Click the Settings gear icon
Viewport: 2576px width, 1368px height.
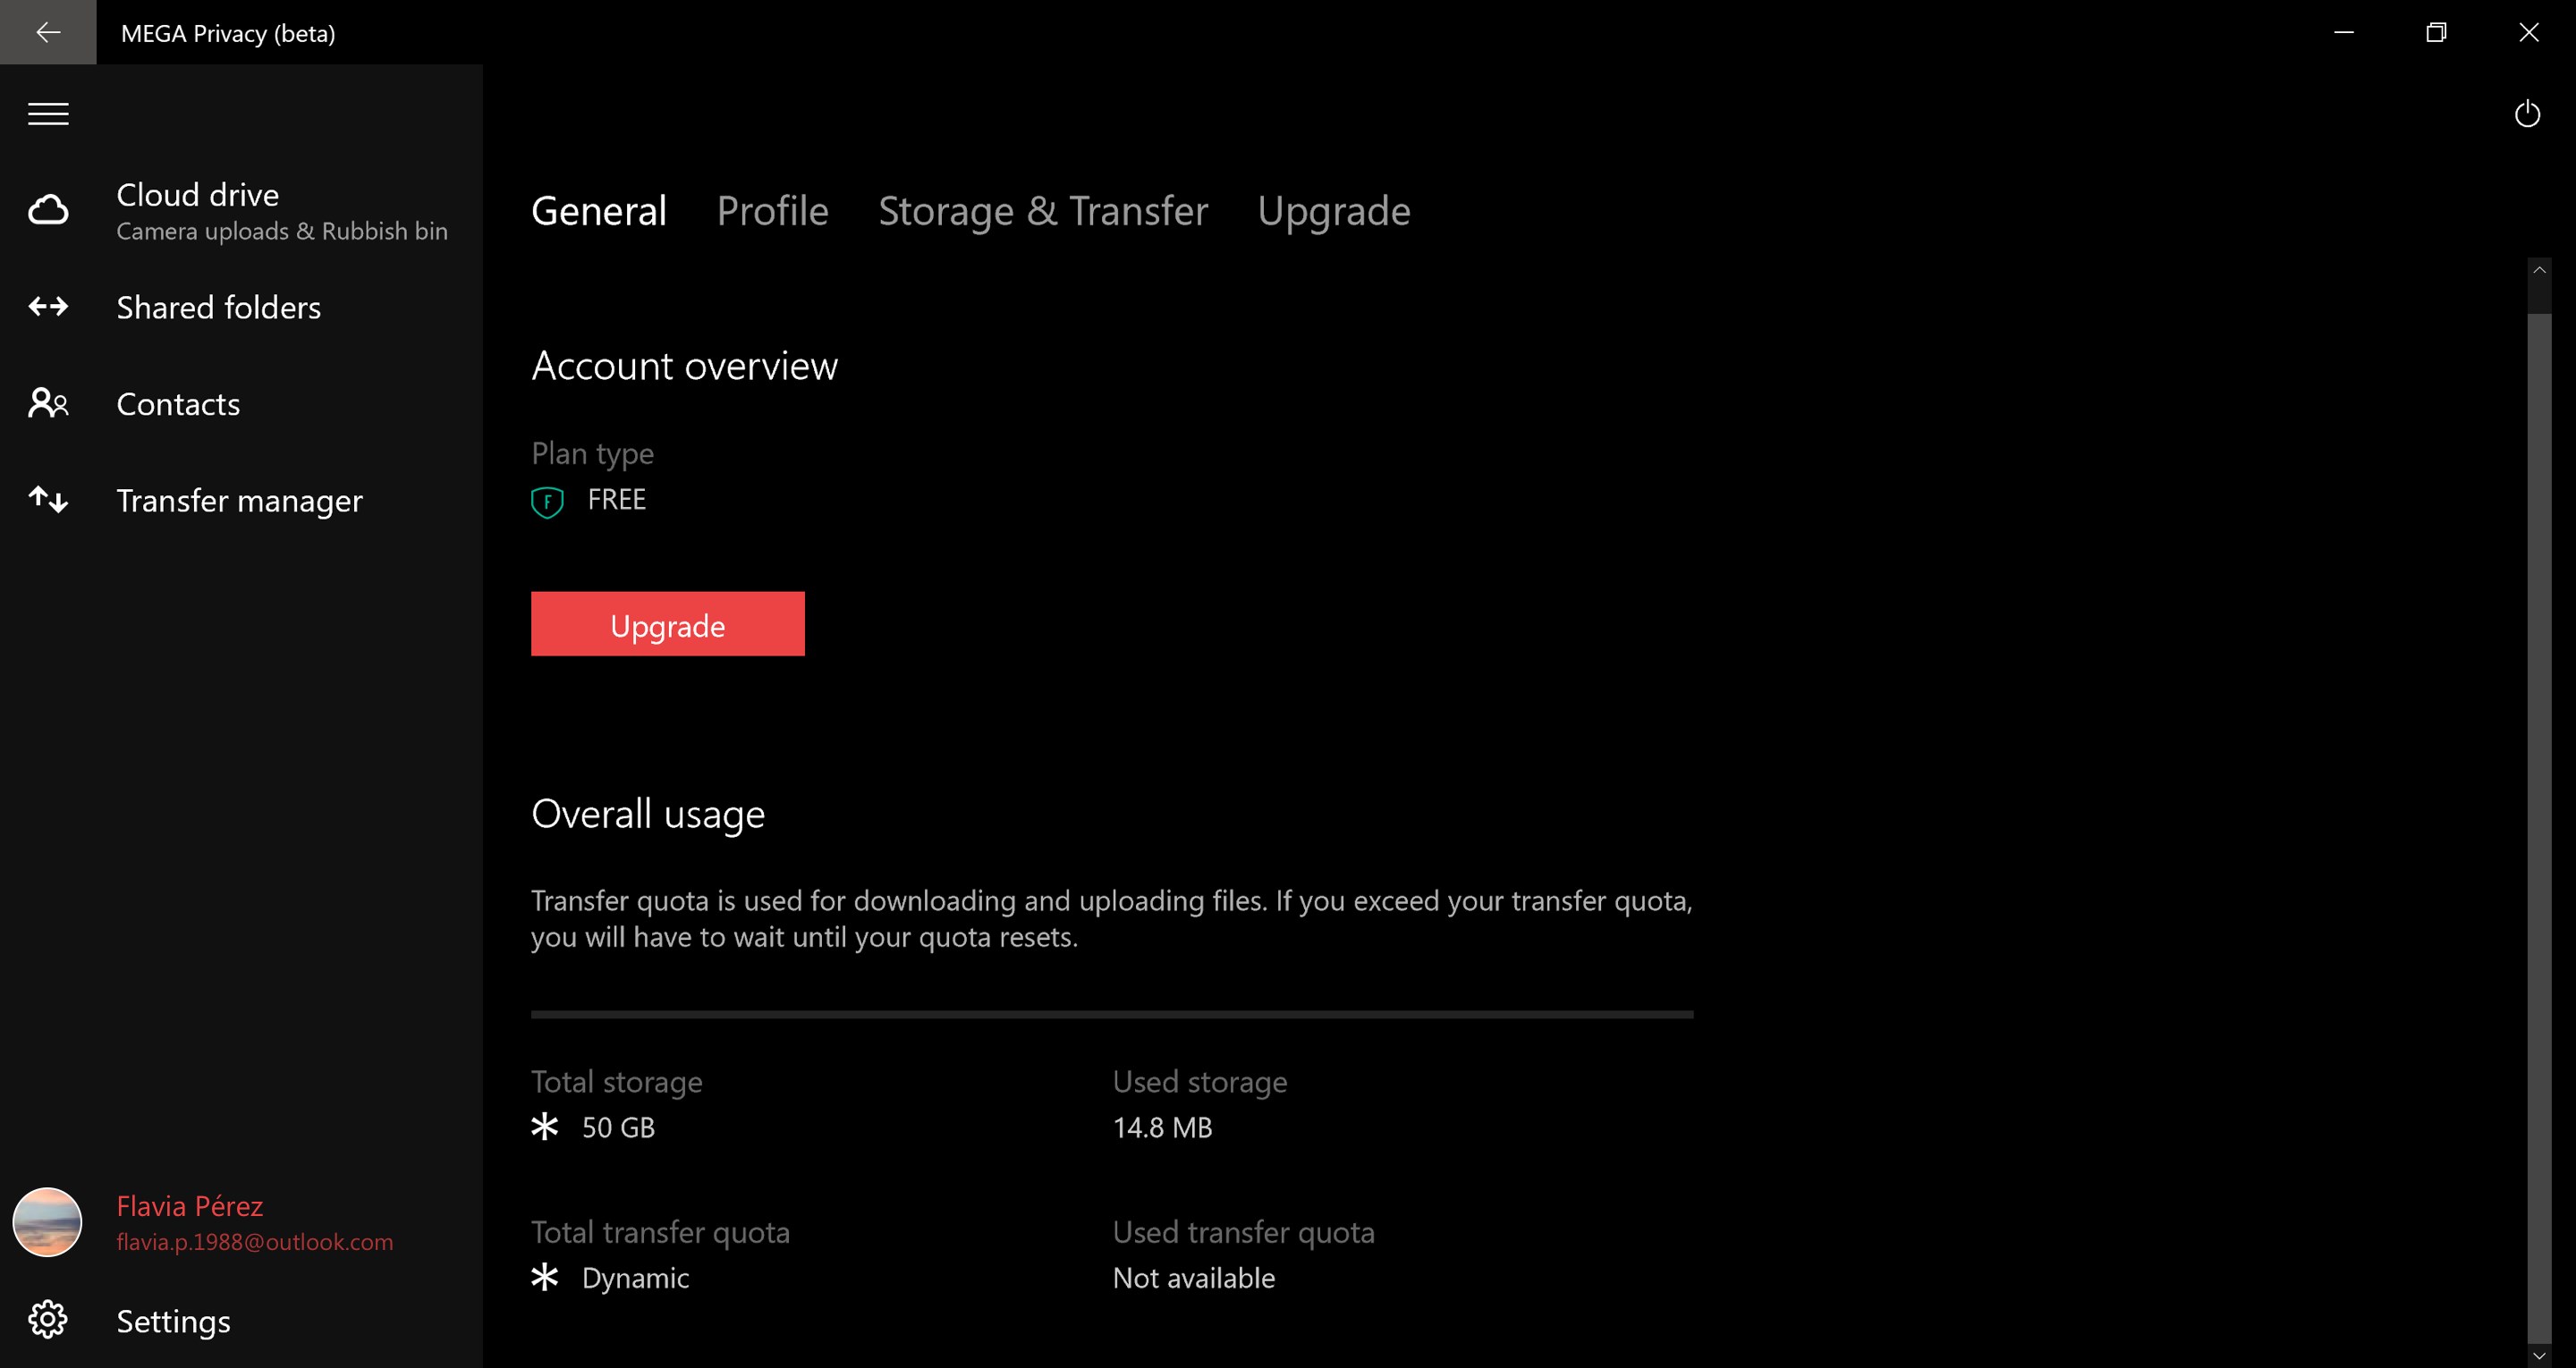[x=48, y=1320]
